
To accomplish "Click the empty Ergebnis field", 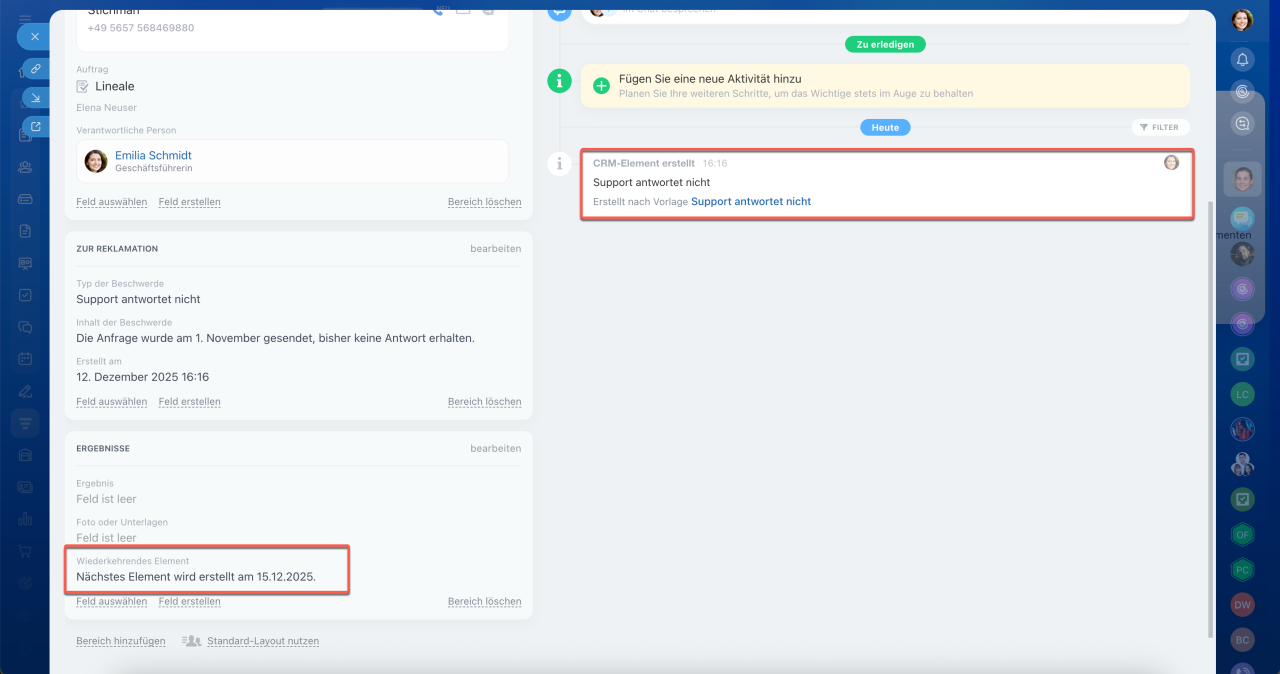I will coord(106,499).
